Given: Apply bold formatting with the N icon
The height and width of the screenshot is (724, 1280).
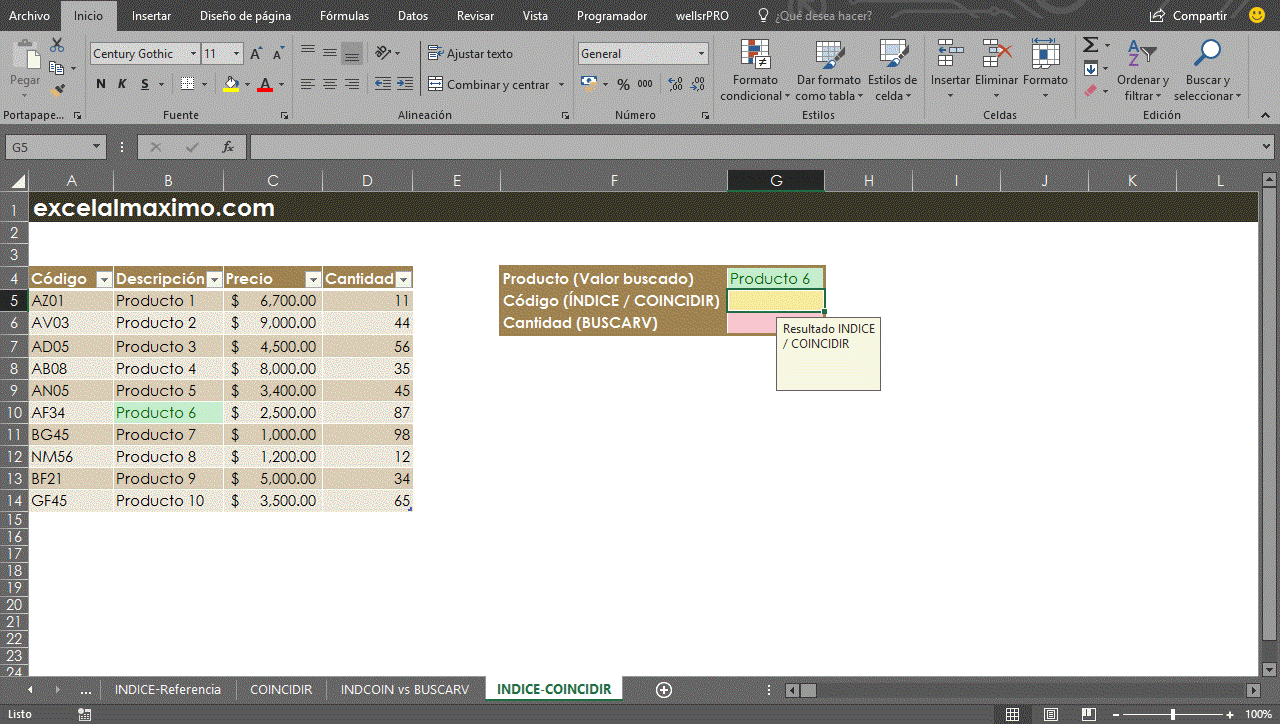Looking at the screenshot, I should click(x=99, y=84).
